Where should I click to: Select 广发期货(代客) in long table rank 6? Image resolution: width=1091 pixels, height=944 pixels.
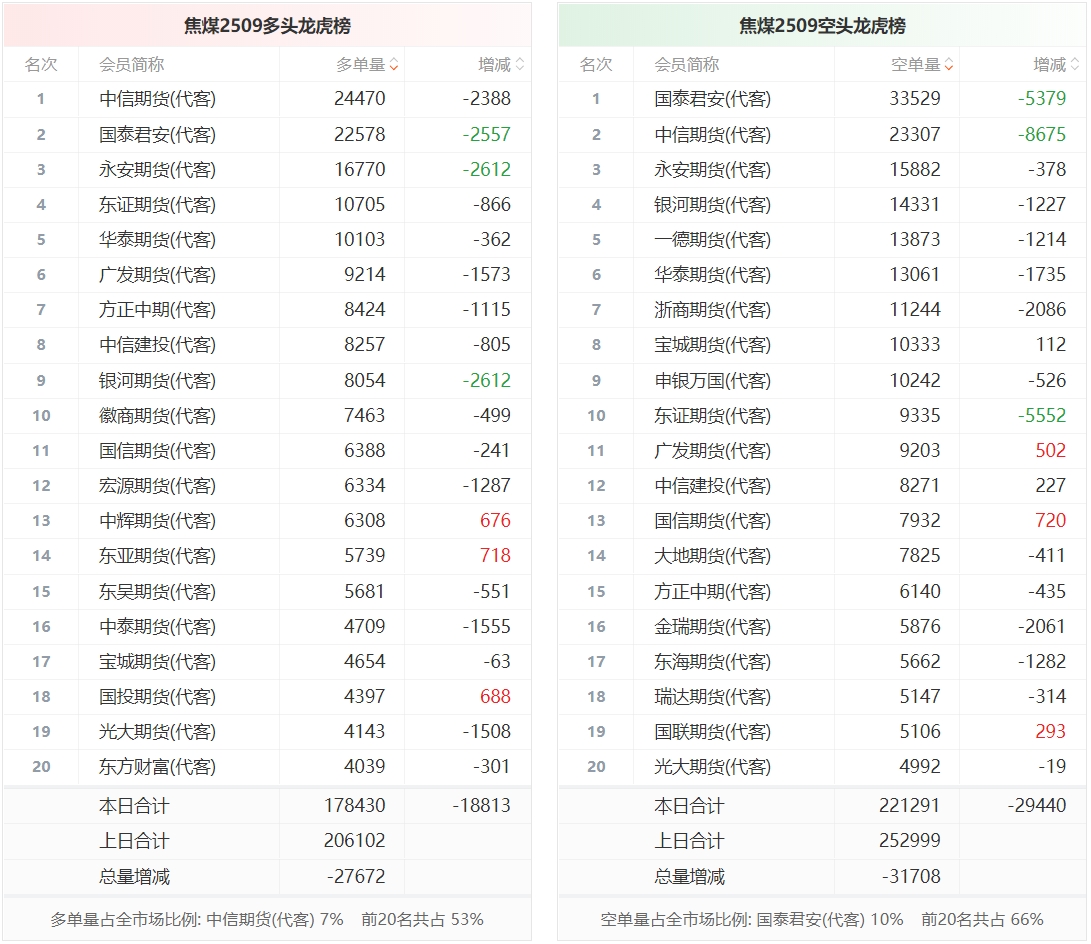[157, 275]
